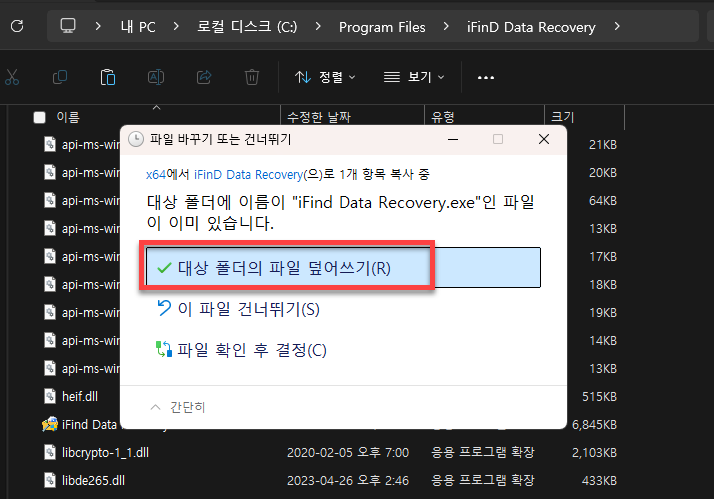
Task: Go to iFinD Data Recovery breadcrumb
Action: click(531, 27)
